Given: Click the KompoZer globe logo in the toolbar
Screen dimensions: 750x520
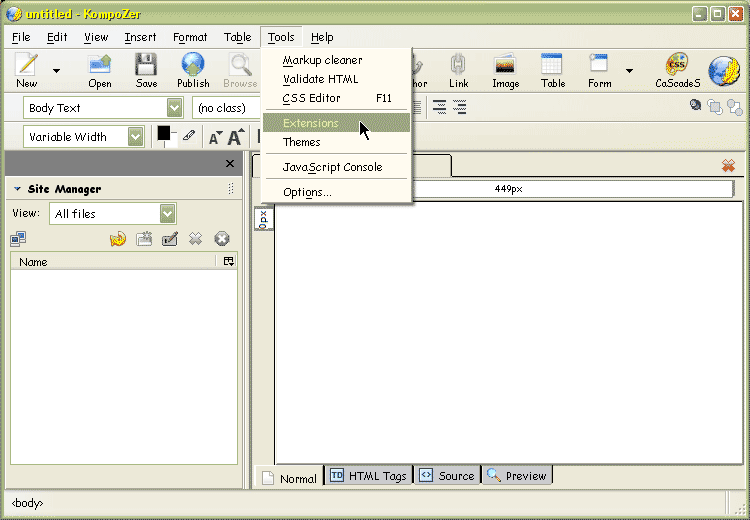Looking at the screenshot, I should pos(724,71).
